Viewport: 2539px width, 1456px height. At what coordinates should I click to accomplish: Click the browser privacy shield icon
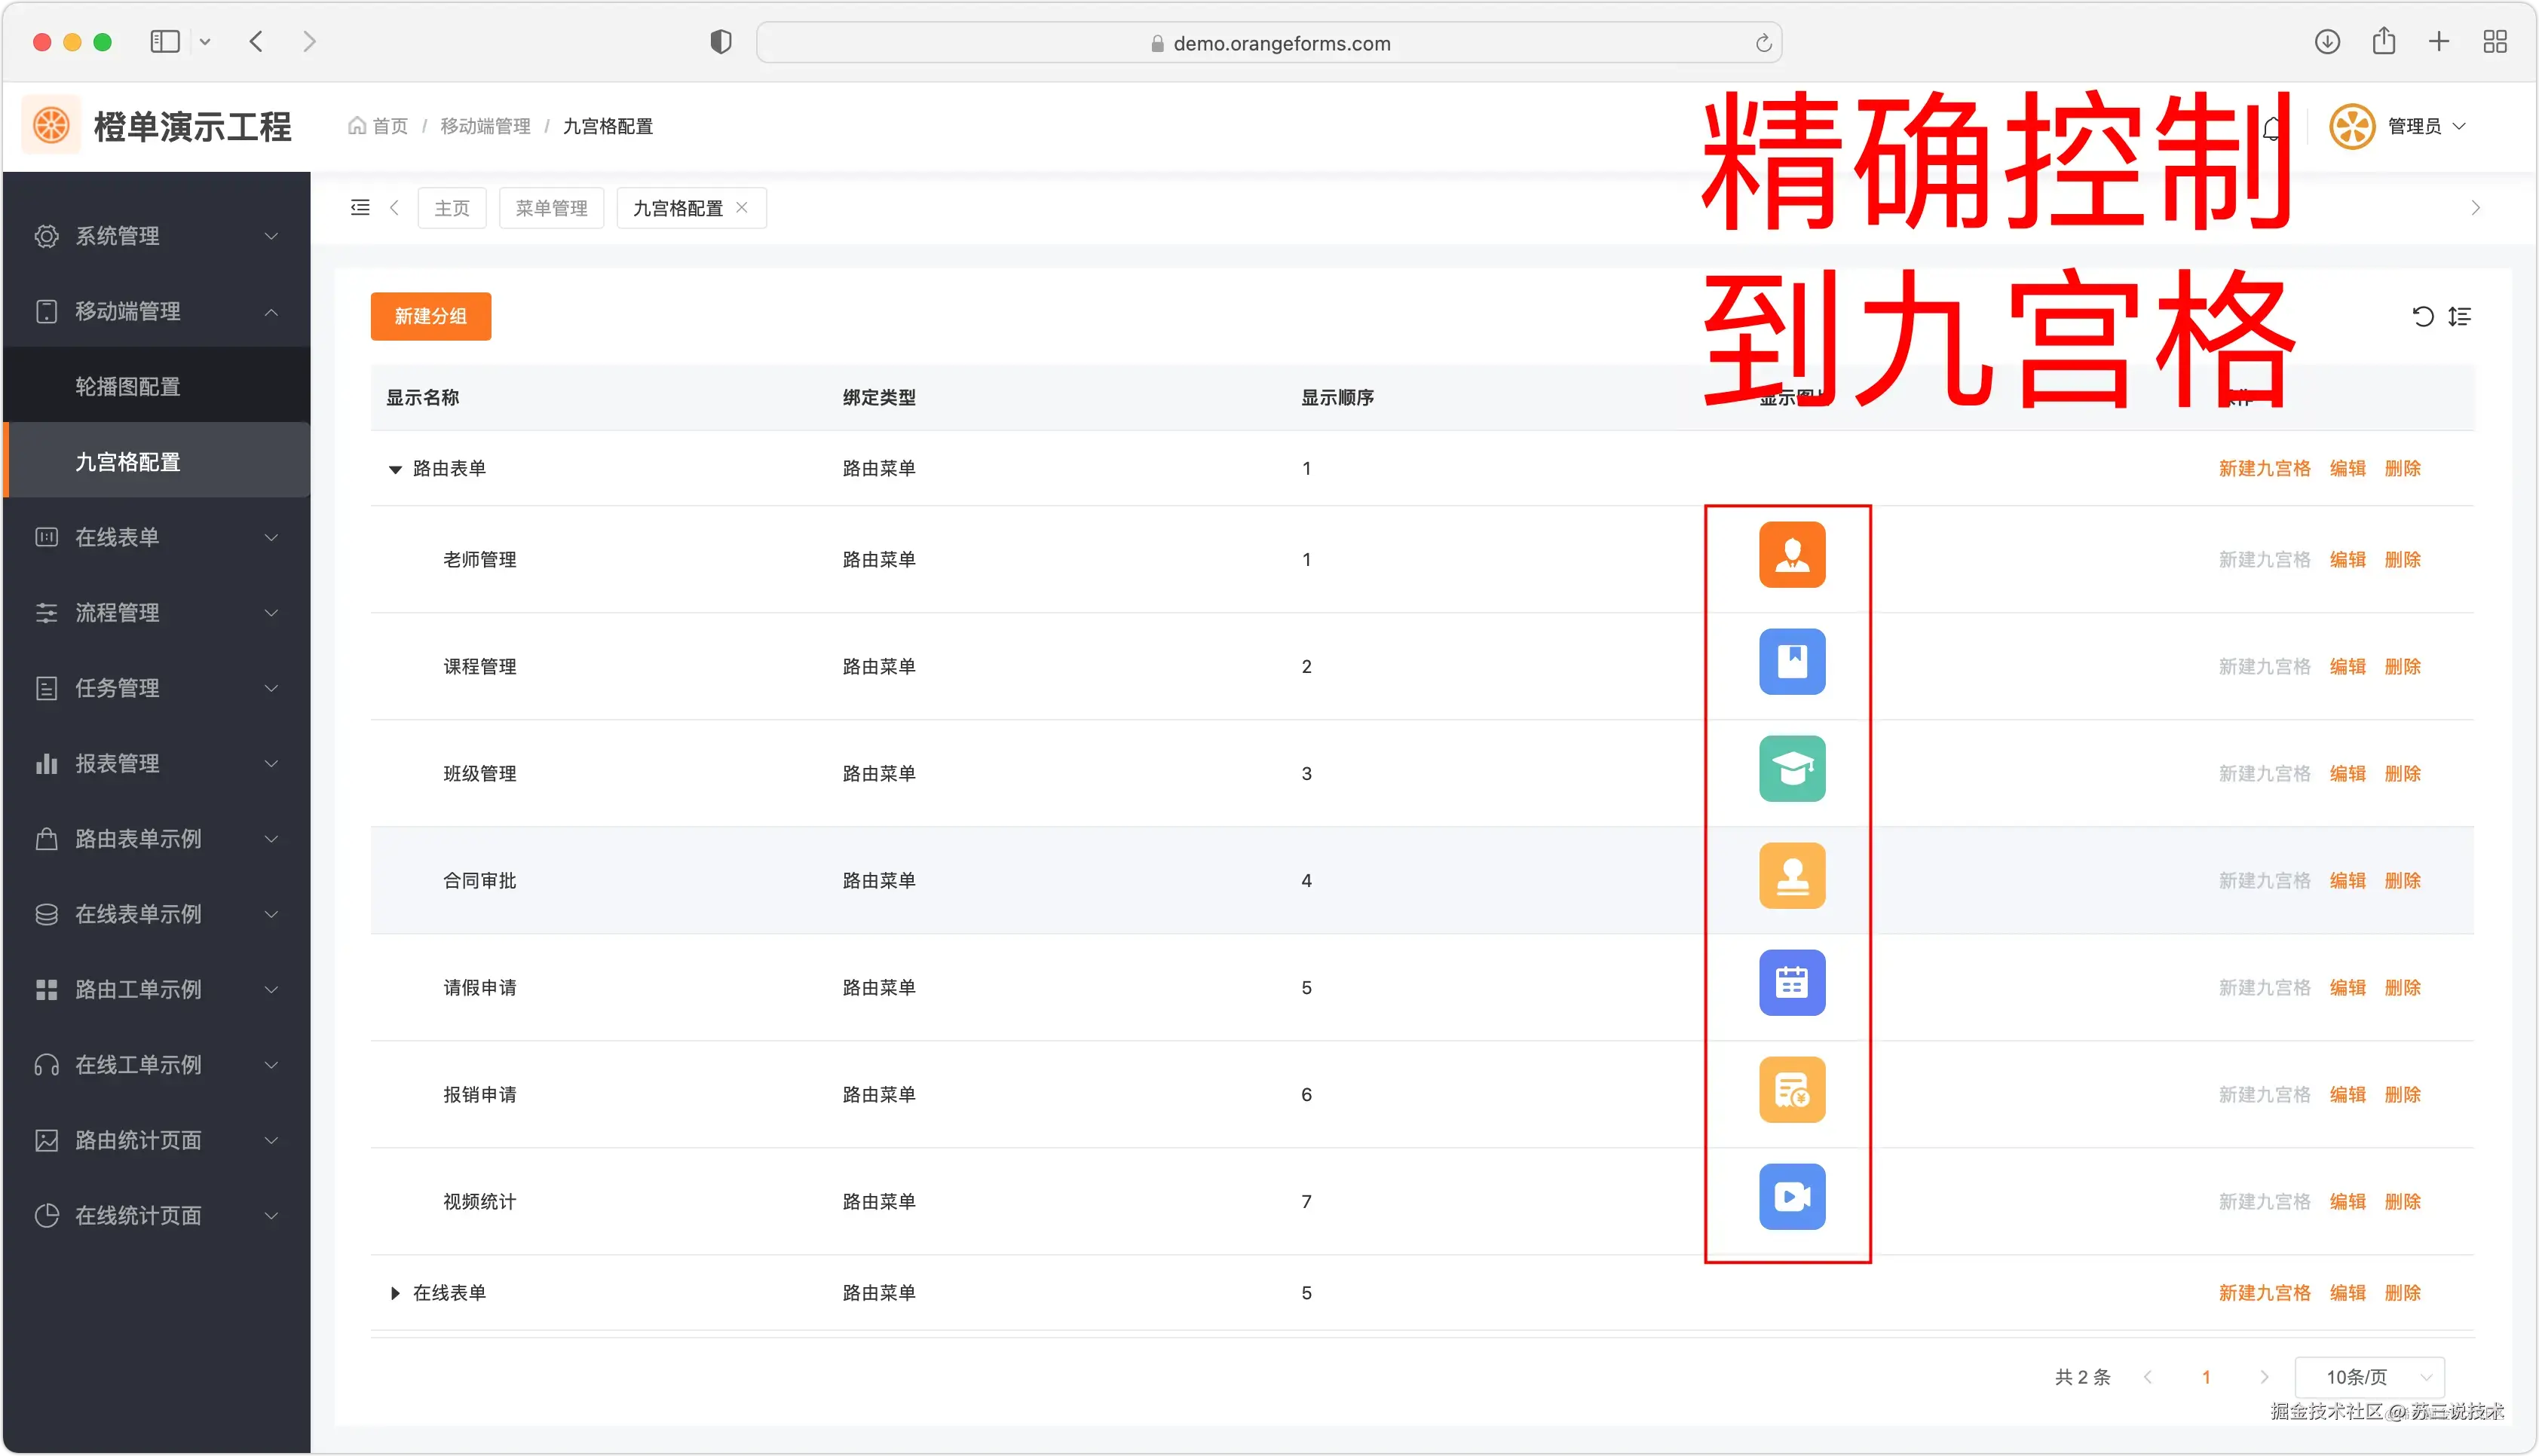tap(721, 42)
